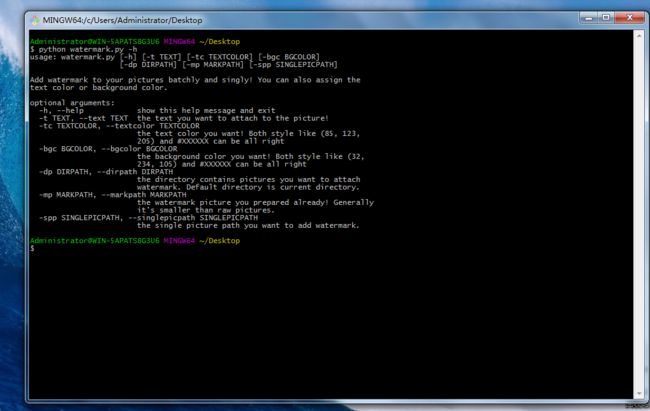Image resolution: width=650 pixels, height=411 pixels.
Task: Click the 'optional arguments:' heading
Action: coord(72,103)
